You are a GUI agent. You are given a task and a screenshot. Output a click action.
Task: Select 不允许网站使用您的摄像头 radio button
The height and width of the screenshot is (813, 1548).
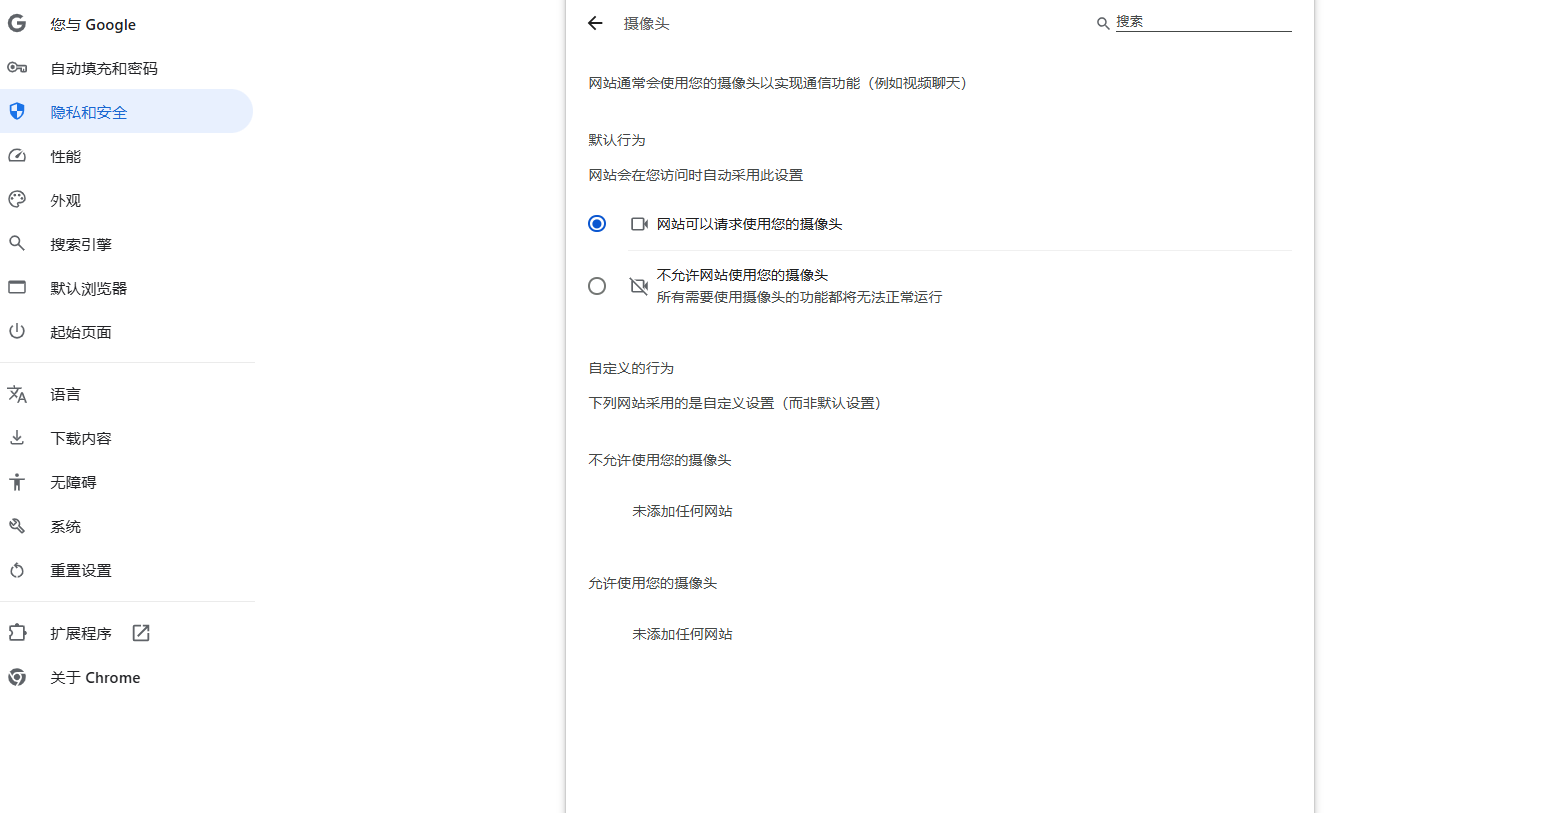pos(597,286)
